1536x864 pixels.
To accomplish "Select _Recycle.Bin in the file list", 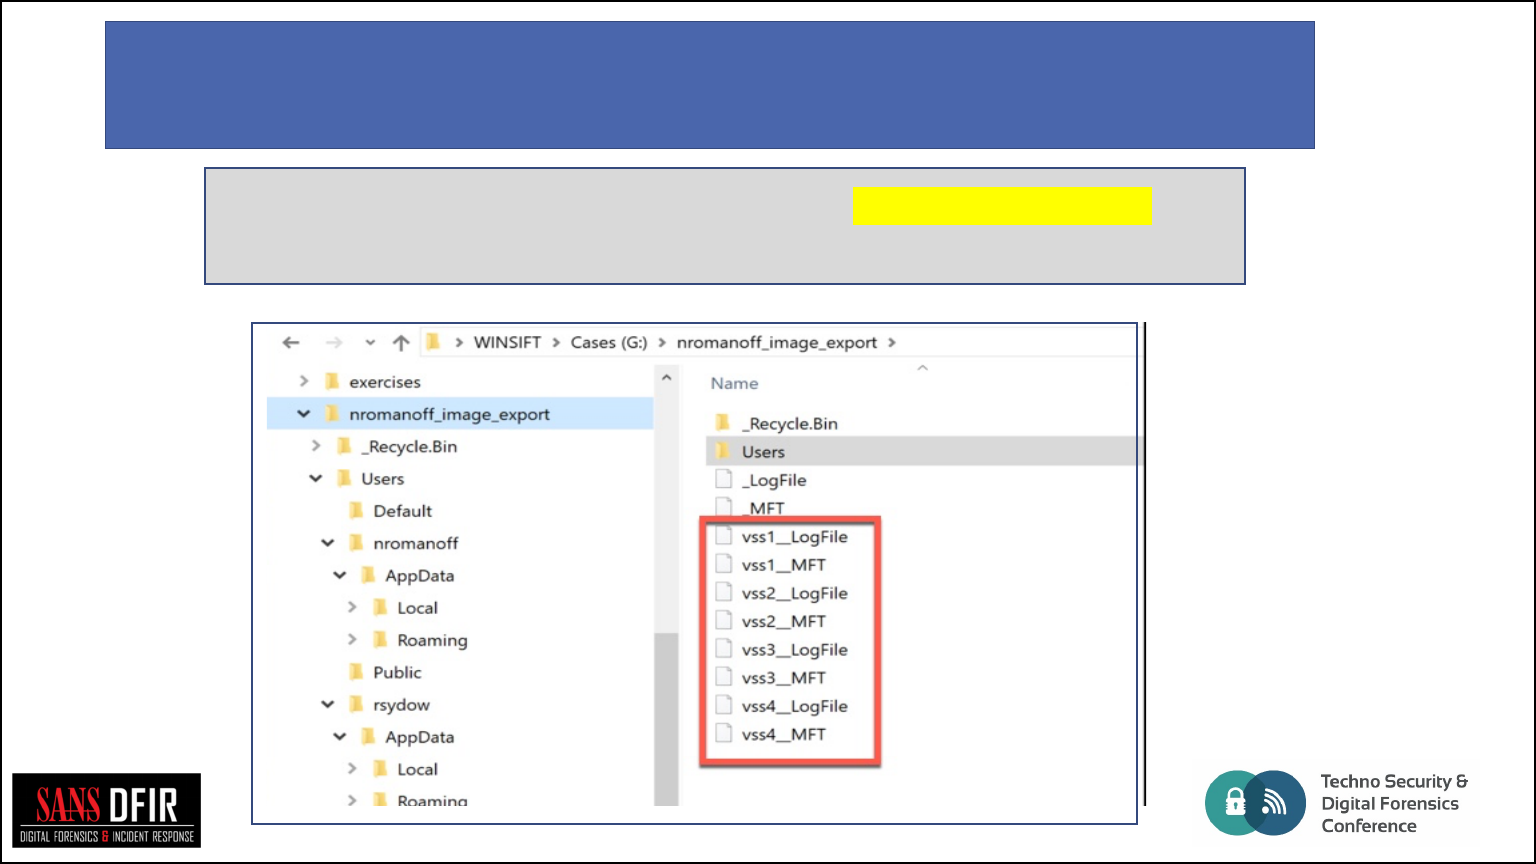I will [790, 424].
